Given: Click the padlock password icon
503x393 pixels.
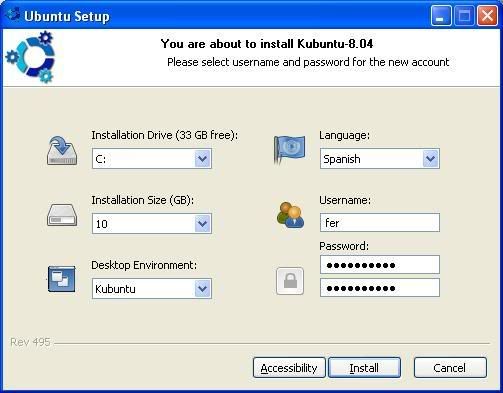Looking at the screenshot, I should pyautogui.click(x=290, y=281).
